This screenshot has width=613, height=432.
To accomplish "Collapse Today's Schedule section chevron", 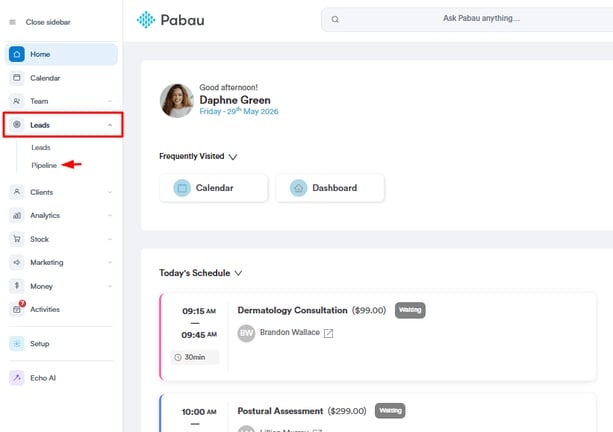I will 238,273.
